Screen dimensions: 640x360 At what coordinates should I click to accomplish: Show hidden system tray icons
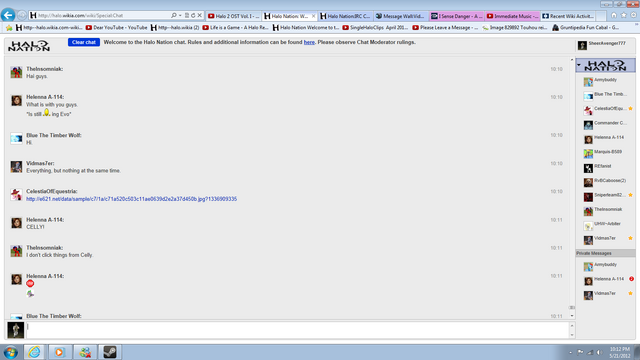point(571,352)
